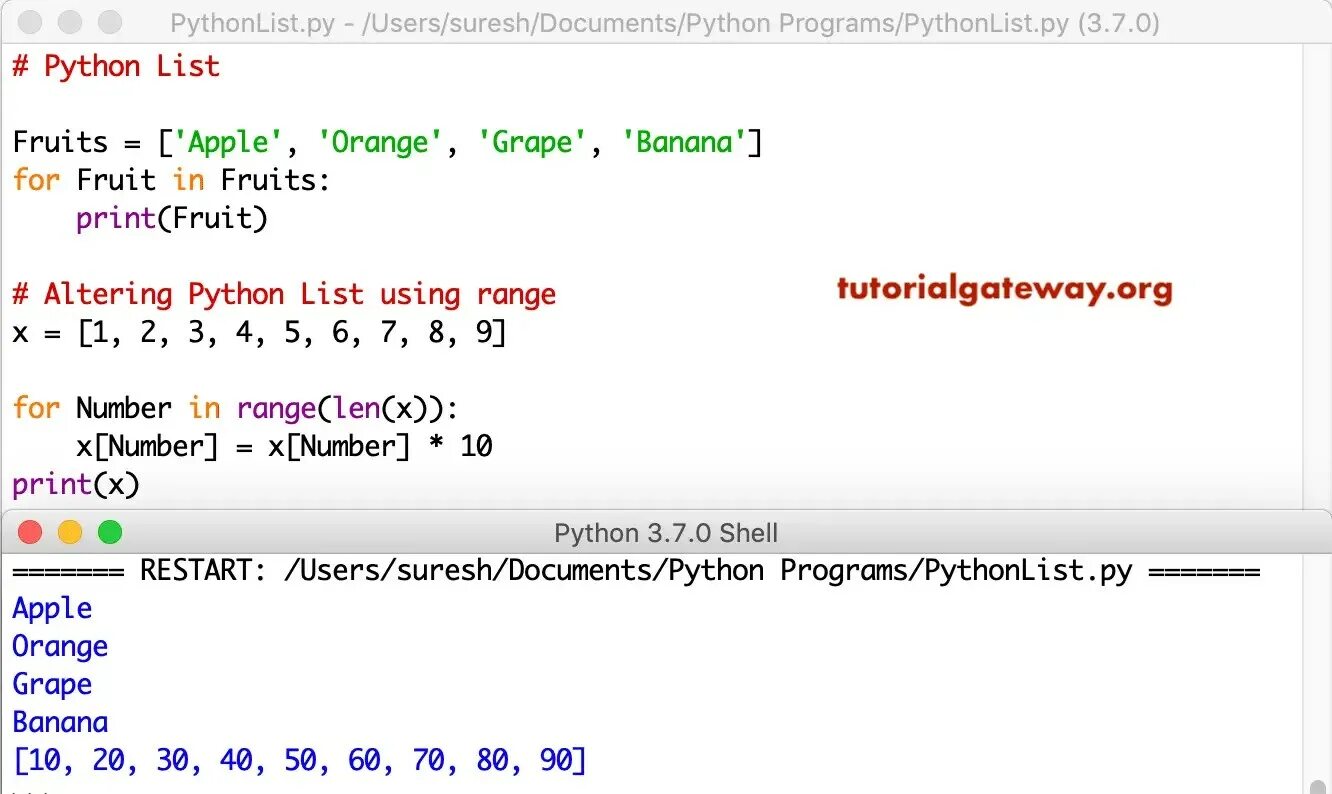The height and width of the screenshot is (794, 1332).
Task: Click the Python 3.7.0 Shell title text
Action: tap(666, 533)
